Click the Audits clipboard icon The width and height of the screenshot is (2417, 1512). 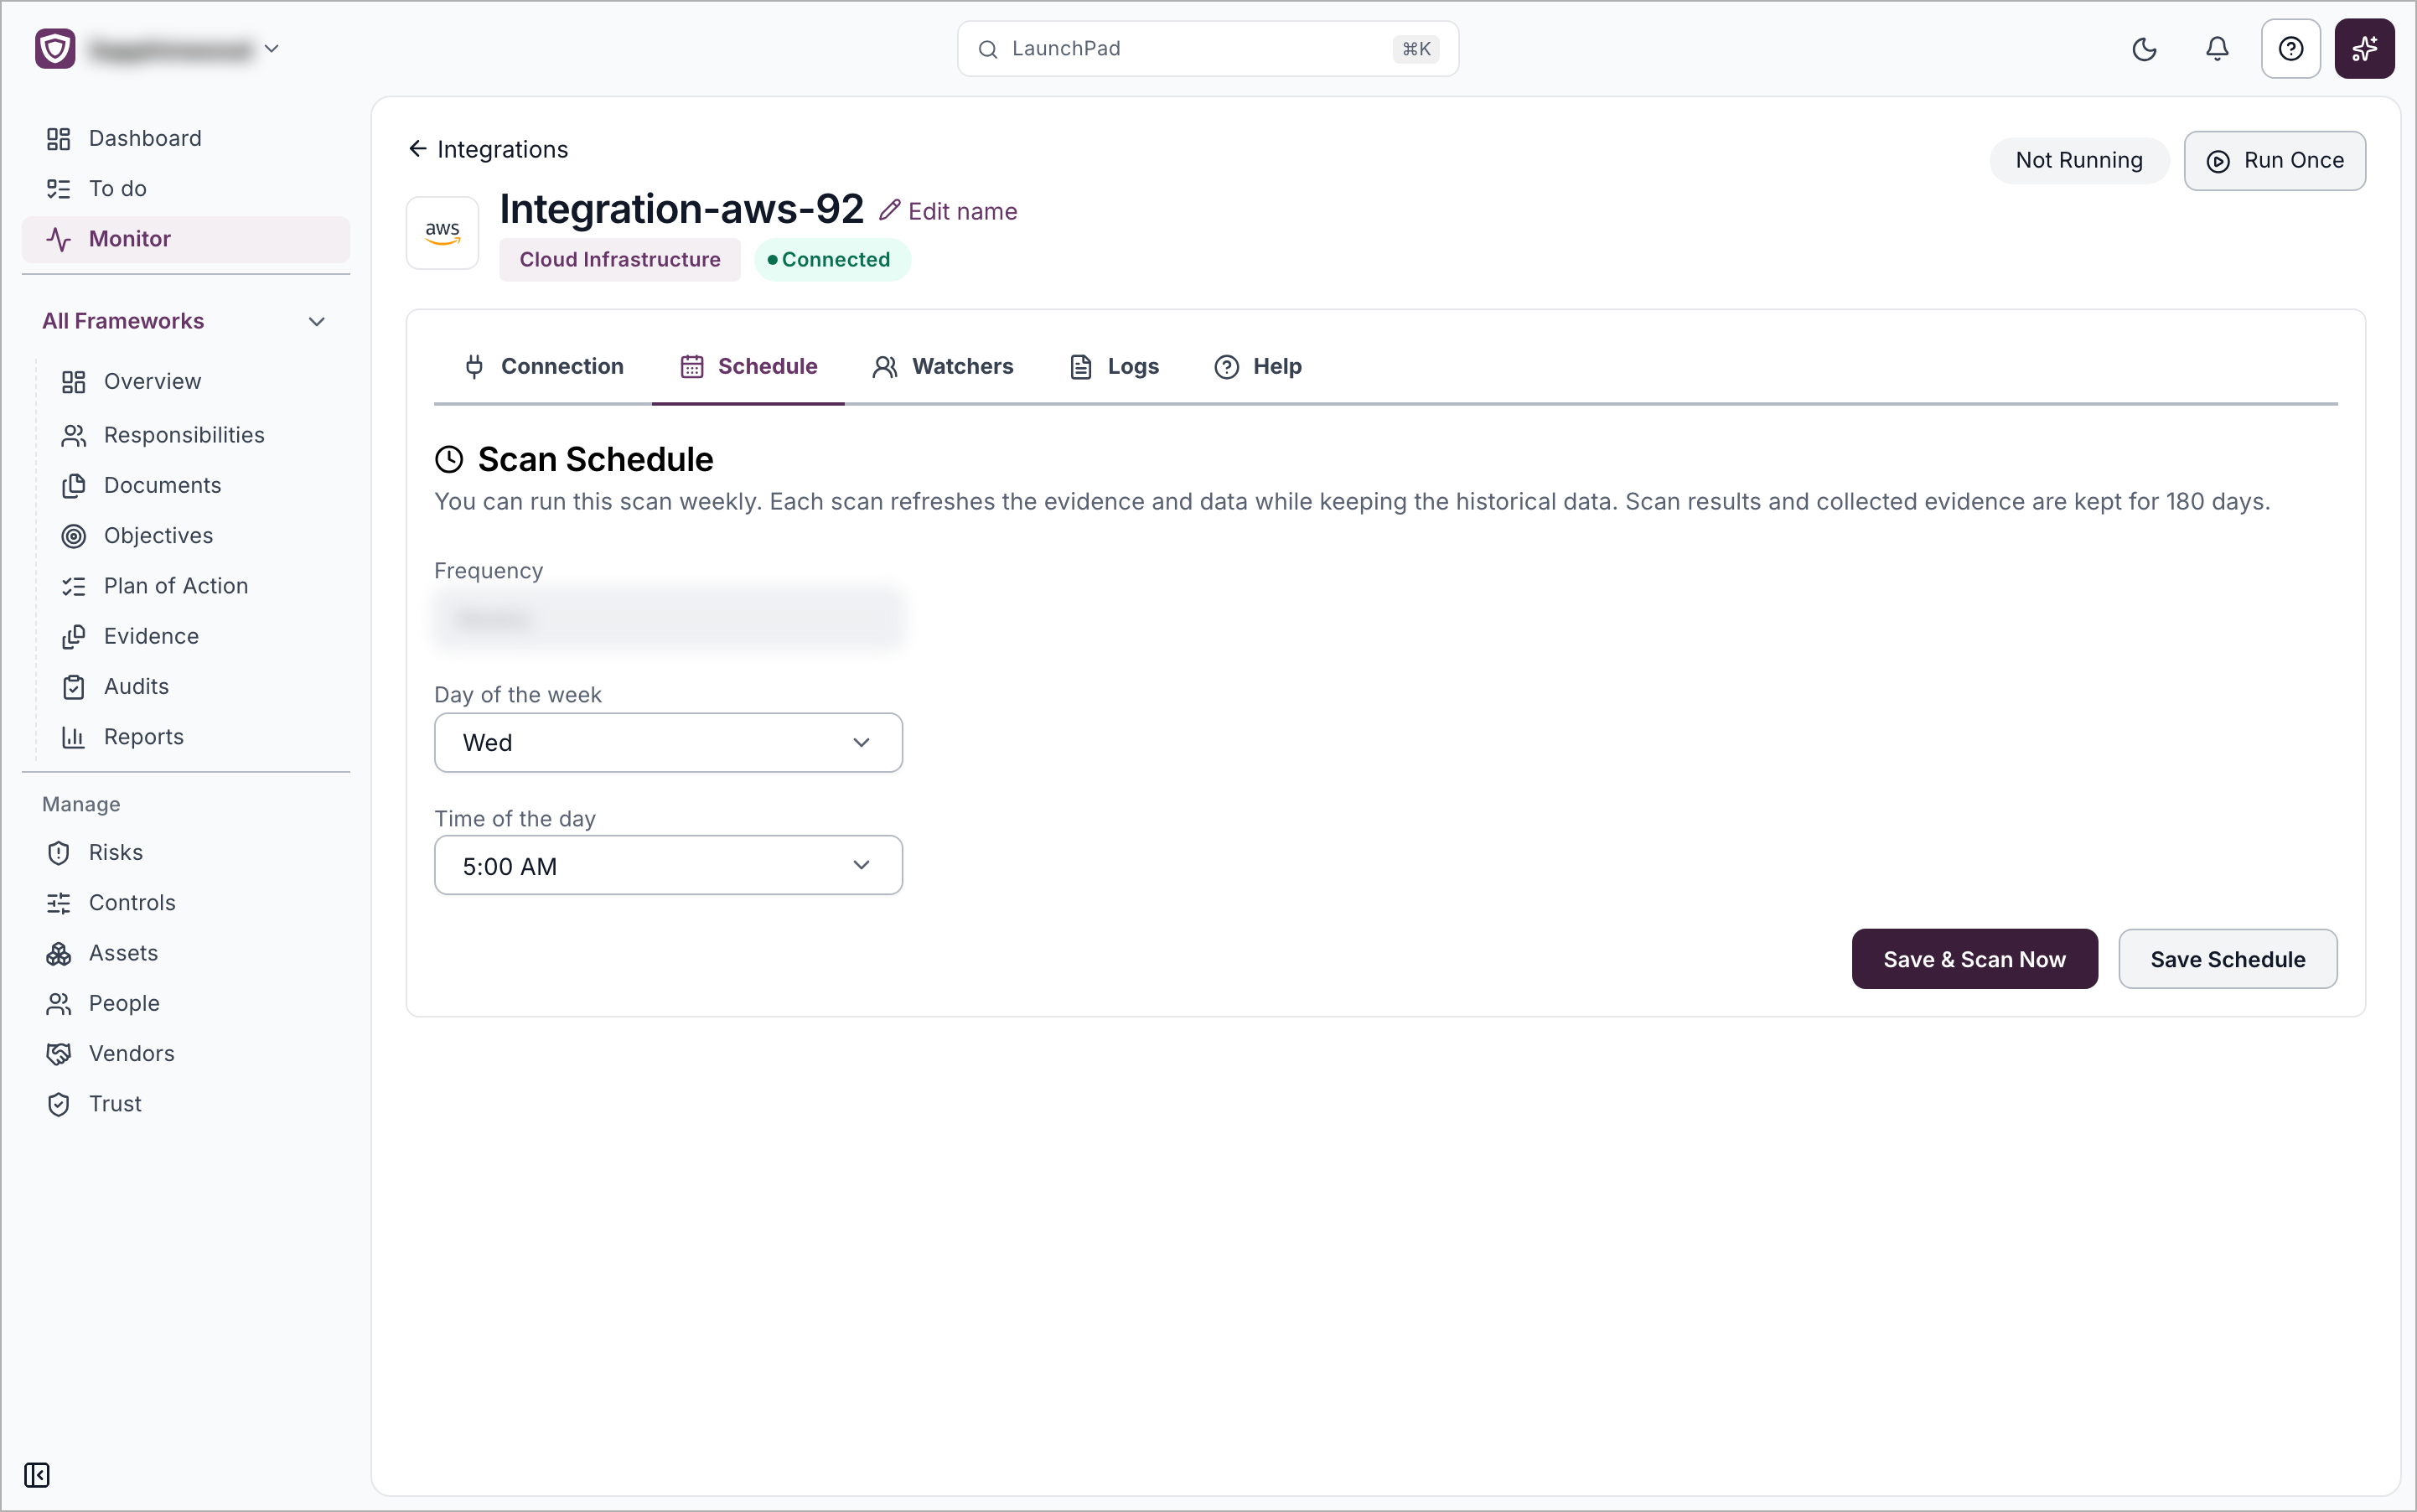(x=73, y=686)
